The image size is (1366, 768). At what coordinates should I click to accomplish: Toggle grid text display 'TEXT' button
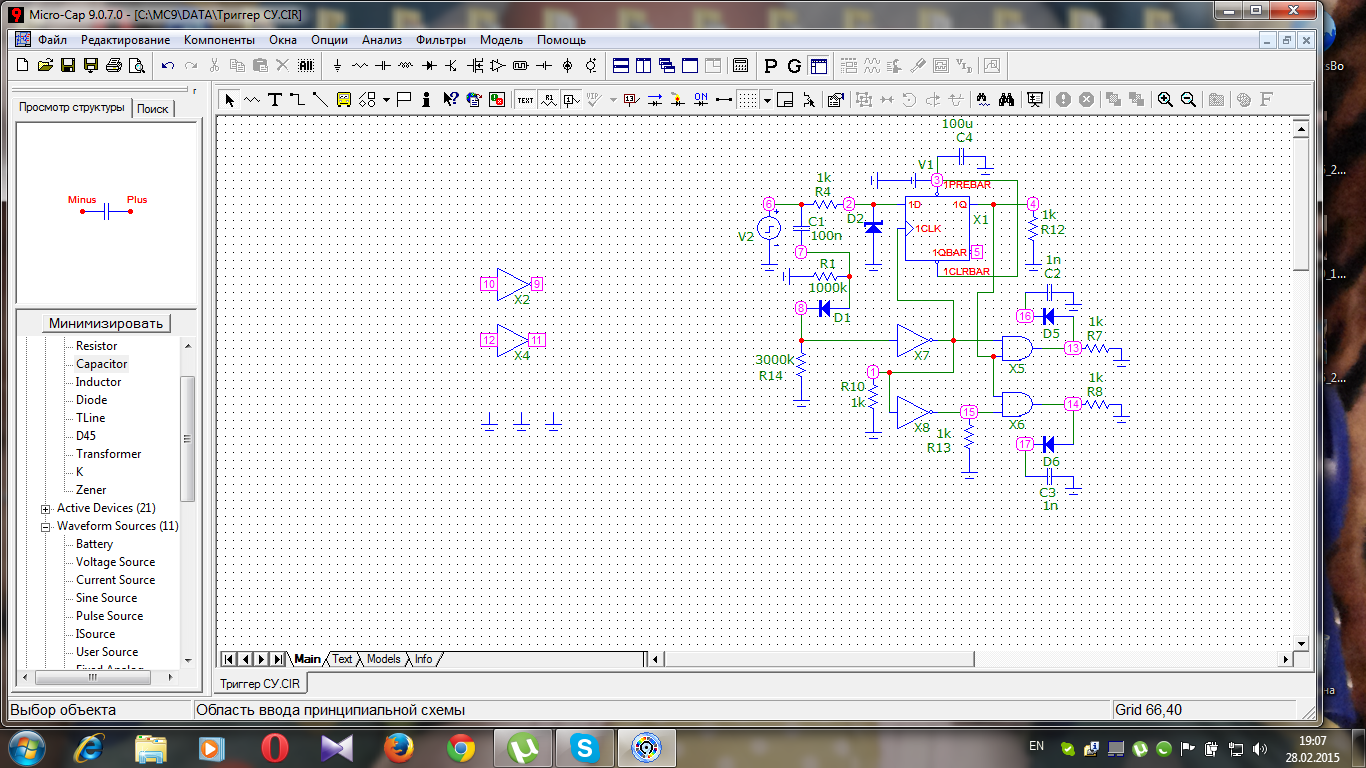coord(525,99)
